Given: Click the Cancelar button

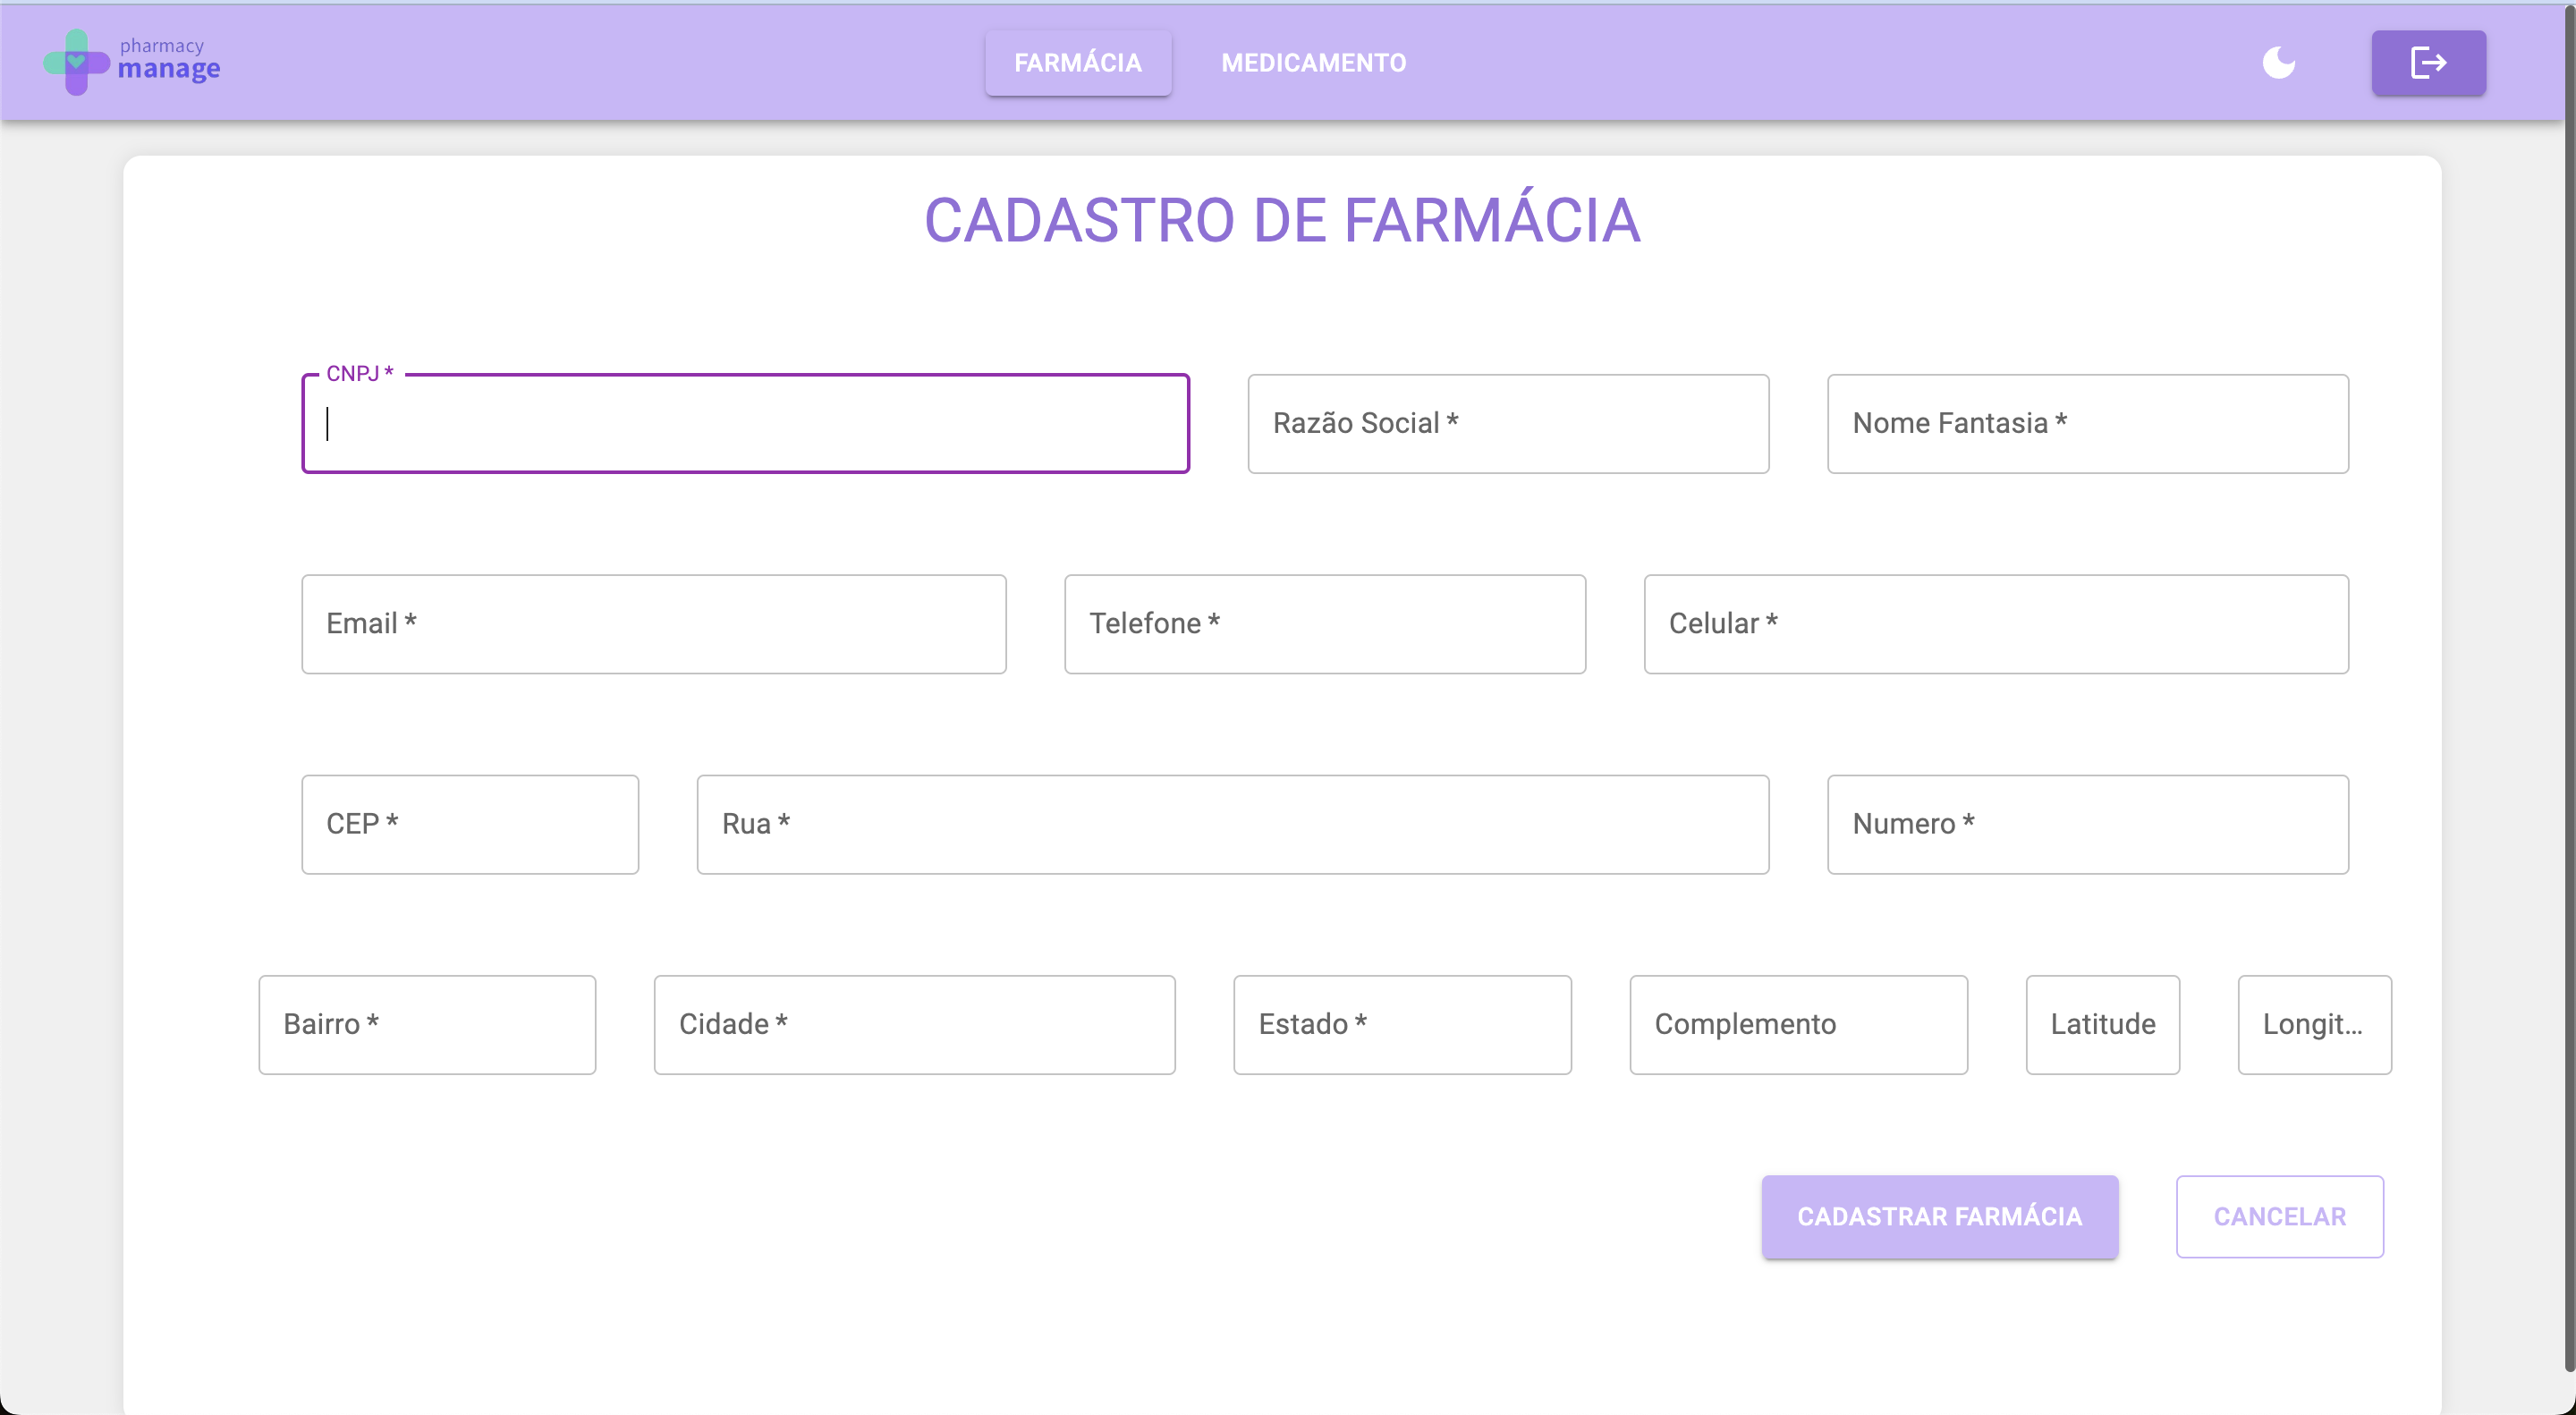Looking at the screenshot, I should (x=2279, y=1216).
